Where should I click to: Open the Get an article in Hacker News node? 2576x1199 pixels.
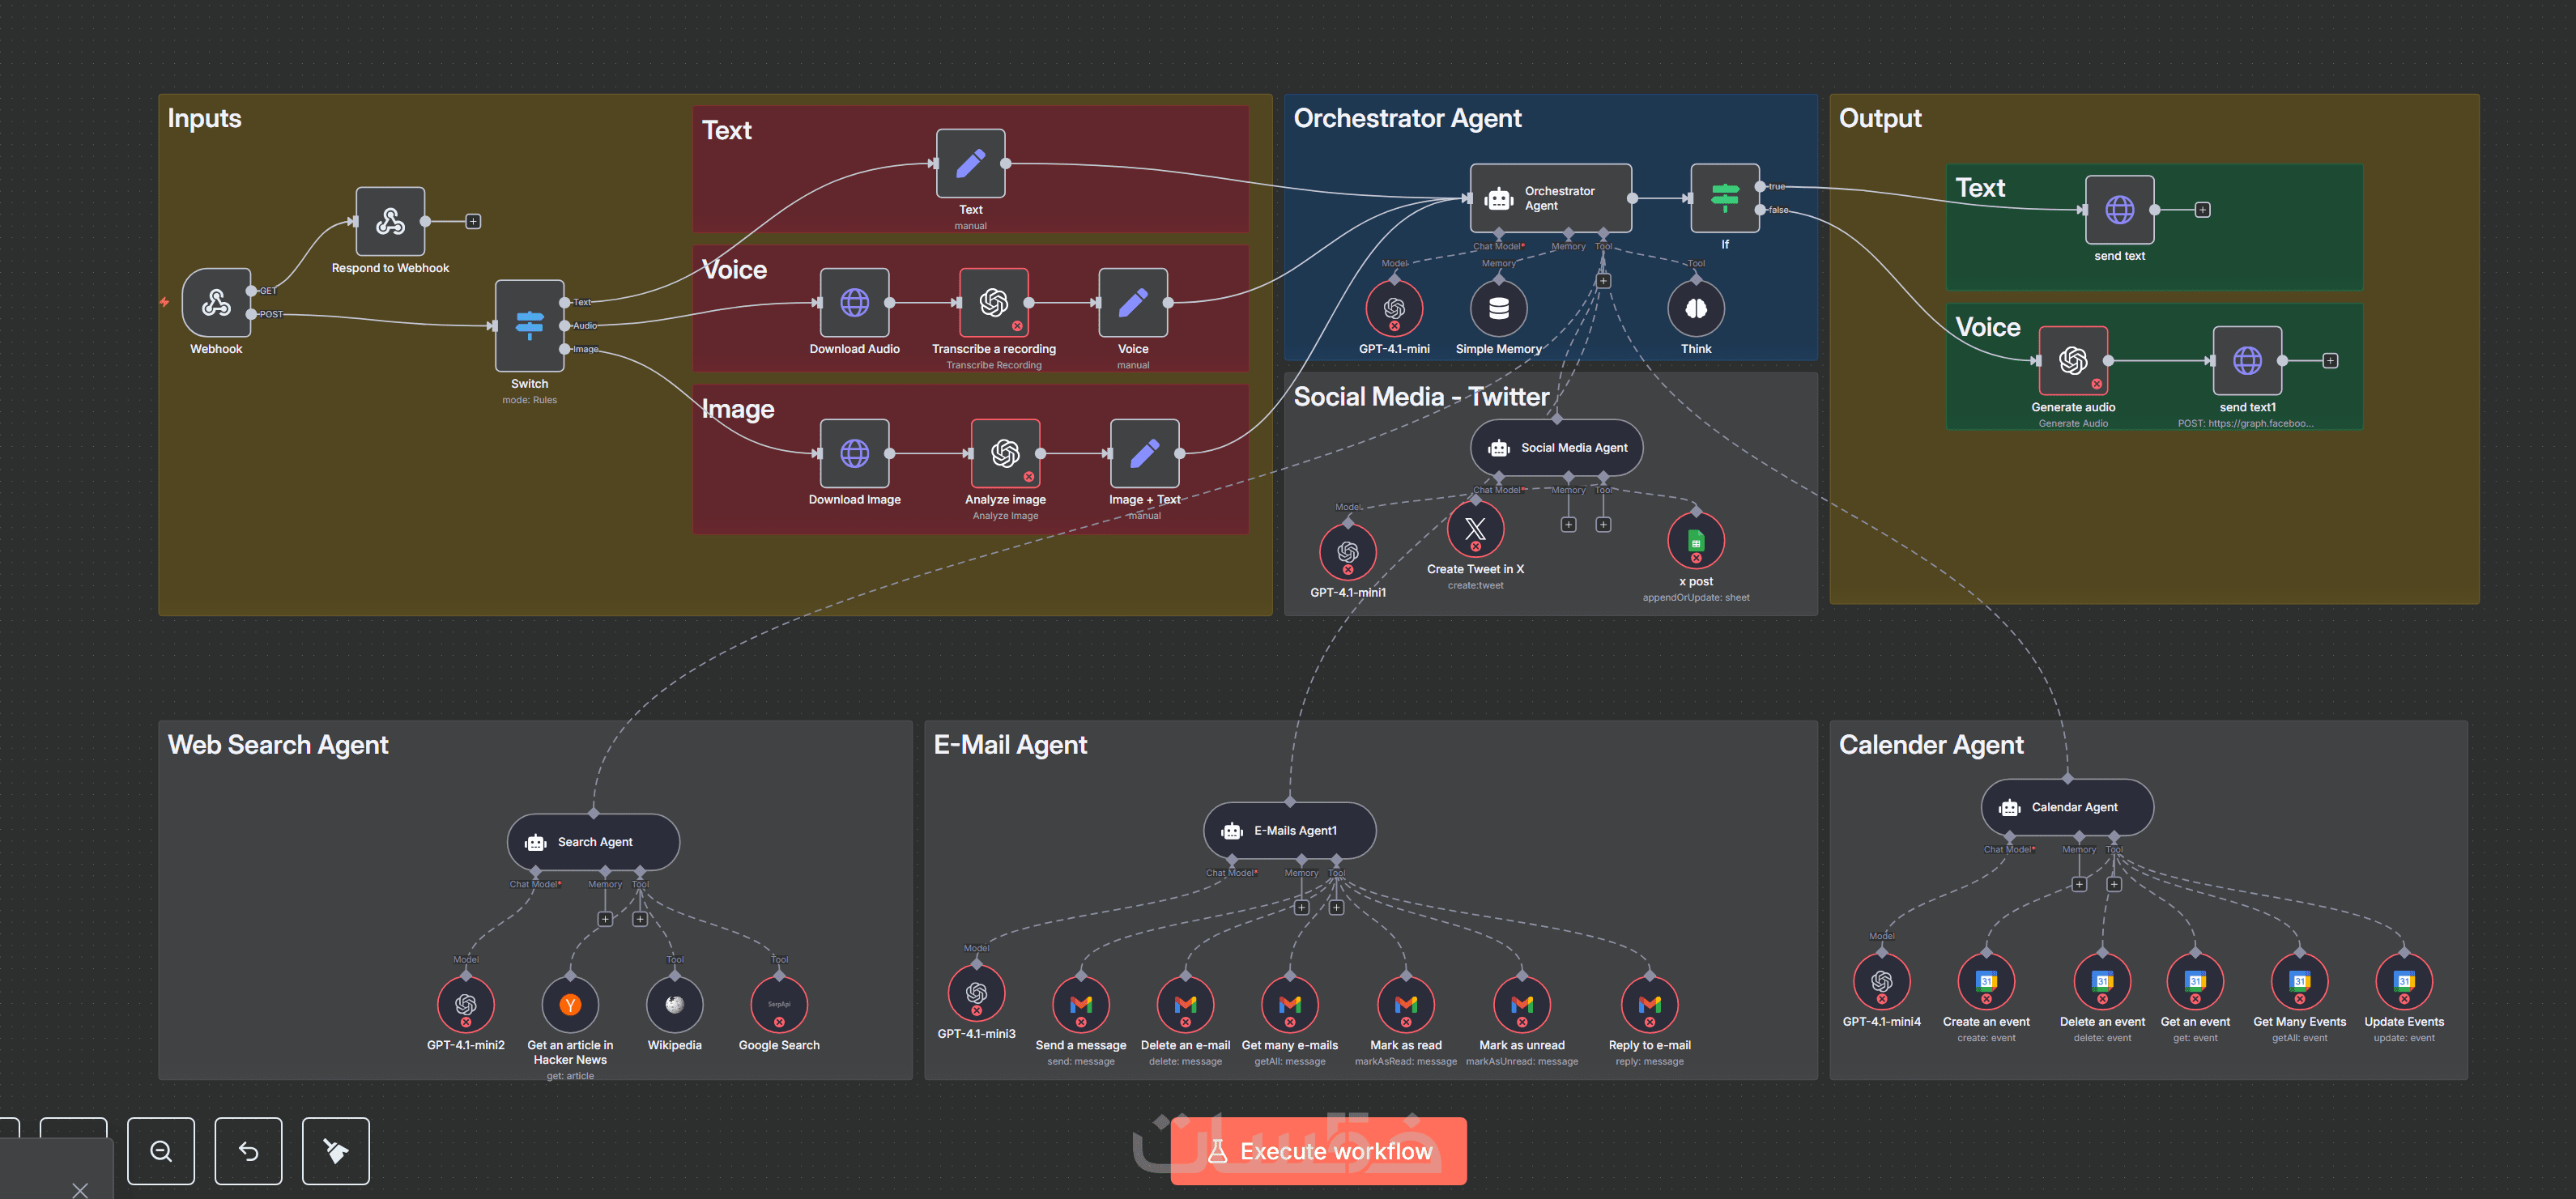(570, 1004)
